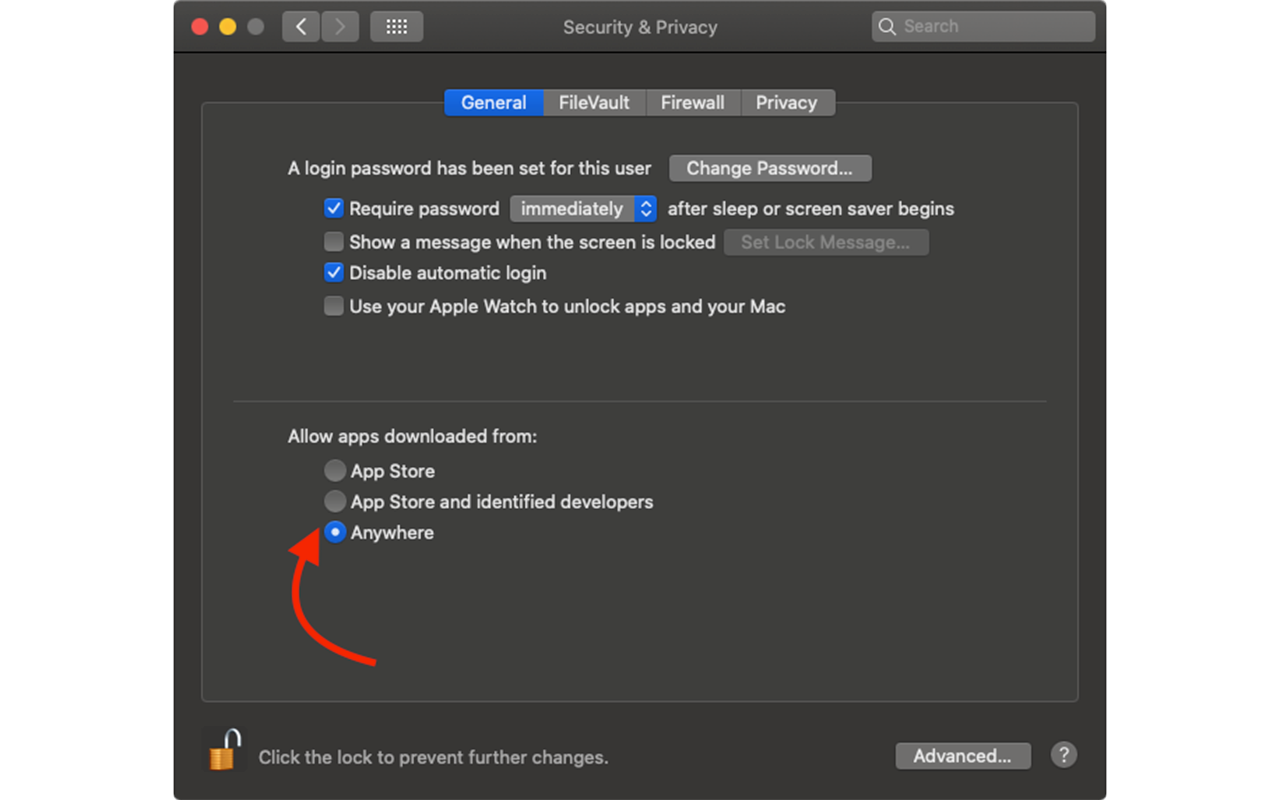Image resolution: width=1280 pixels, height=800 pixels.
Task: Click the magnifying glass search icon
Action: (x=887, y=27)
